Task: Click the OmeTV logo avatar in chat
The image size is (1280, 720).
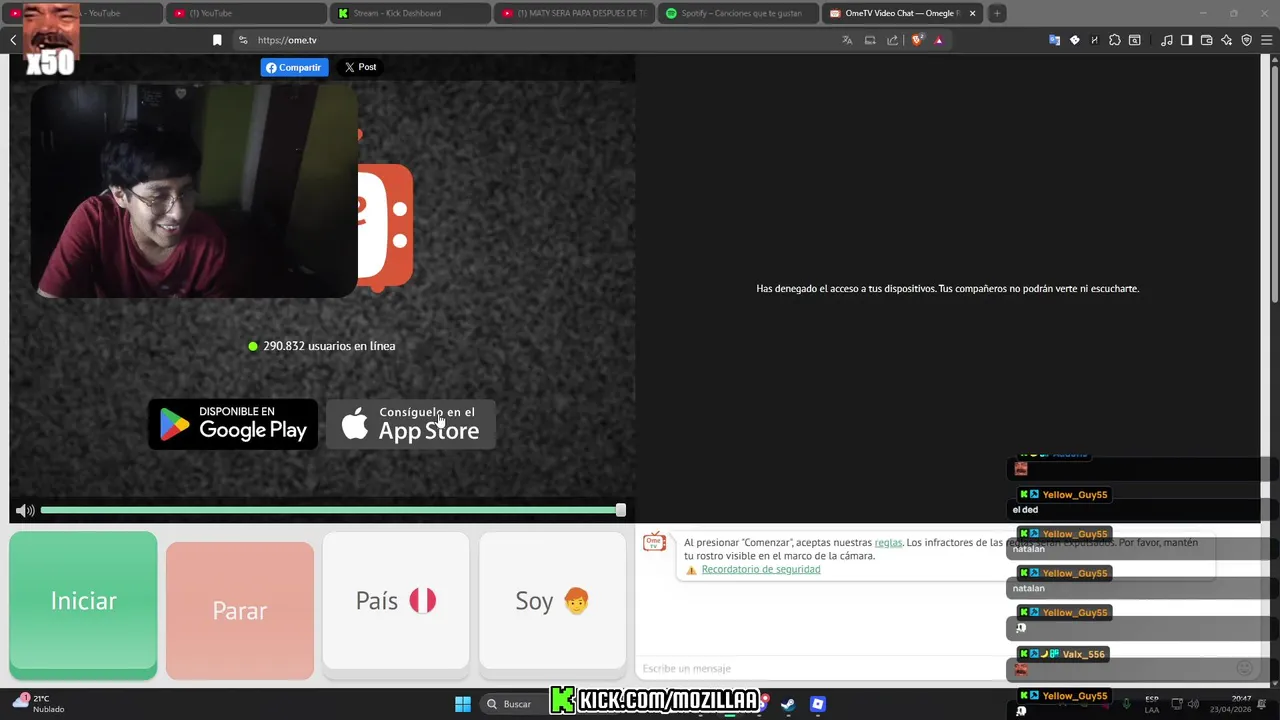Action: click(x=654, y=542)
